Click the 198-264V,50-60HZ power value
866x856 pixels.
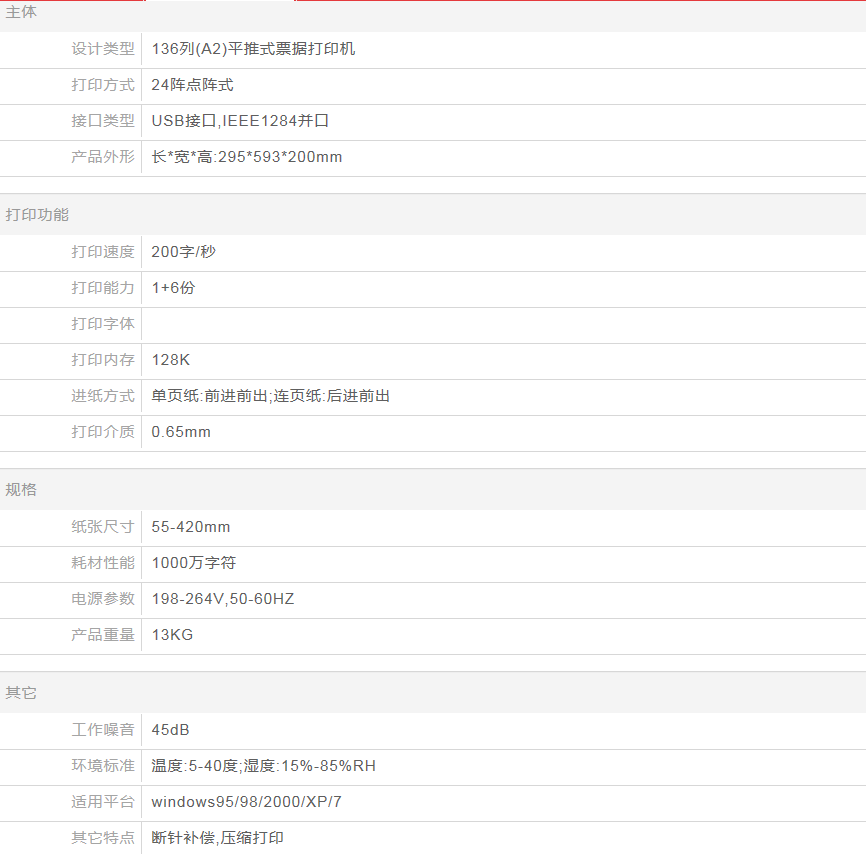223,599
